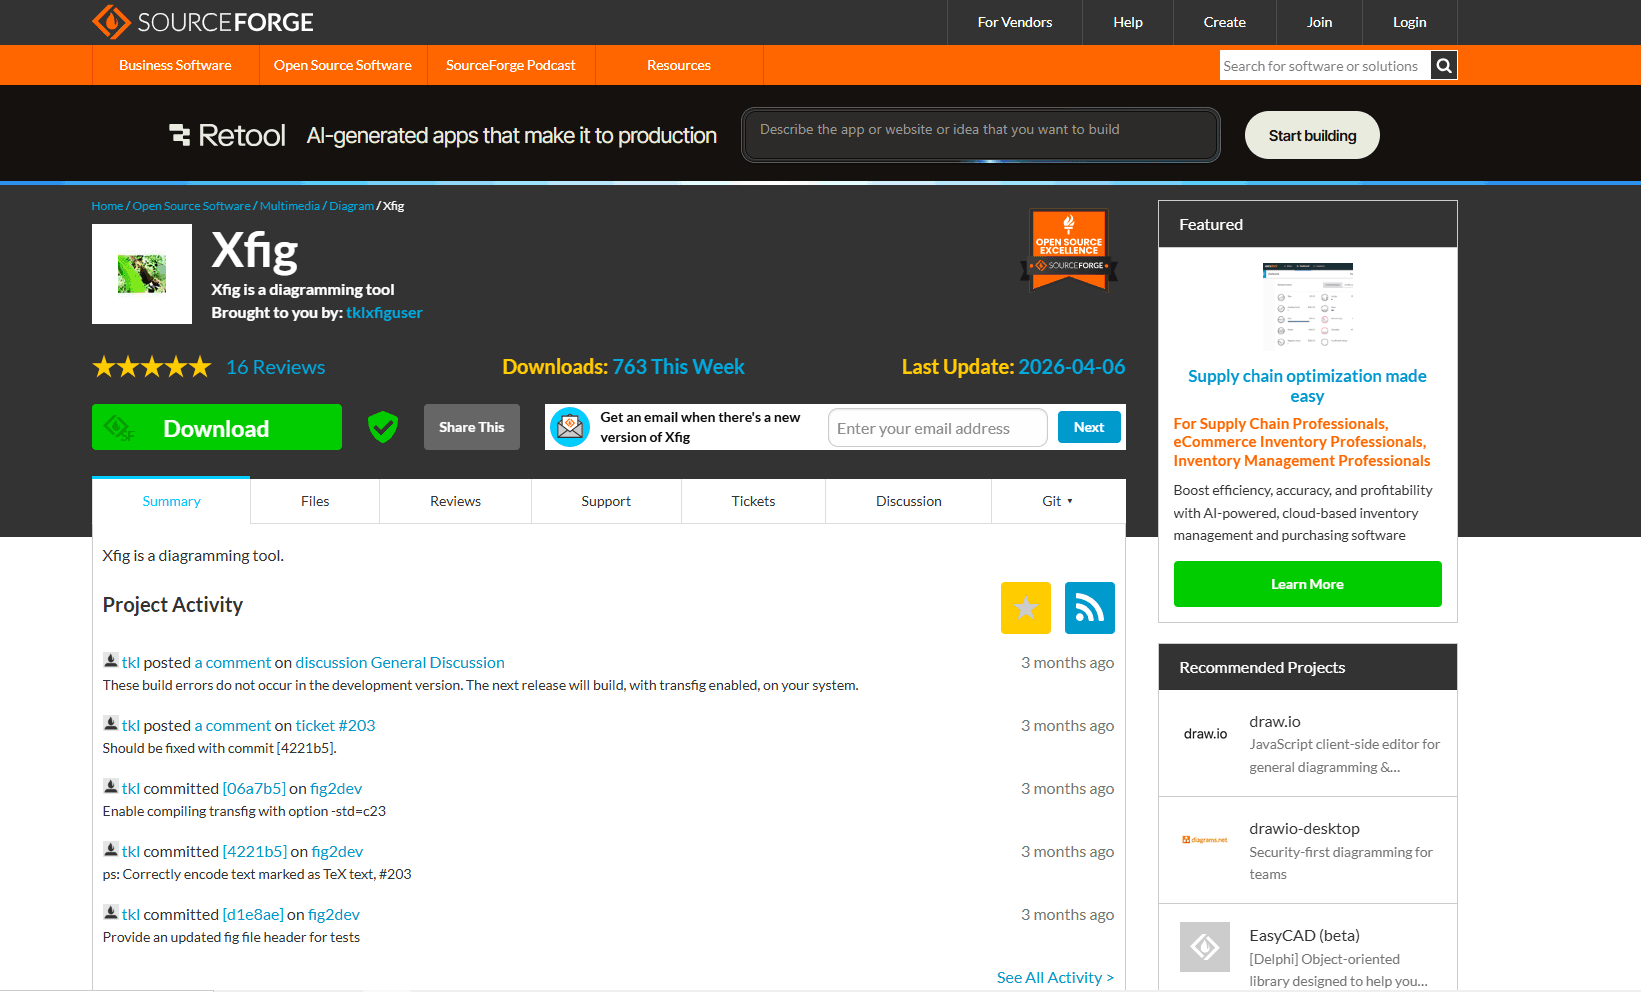Open commit [06a7b5] link
This screenshot has width=1641, height=992.
coord(254,788)
